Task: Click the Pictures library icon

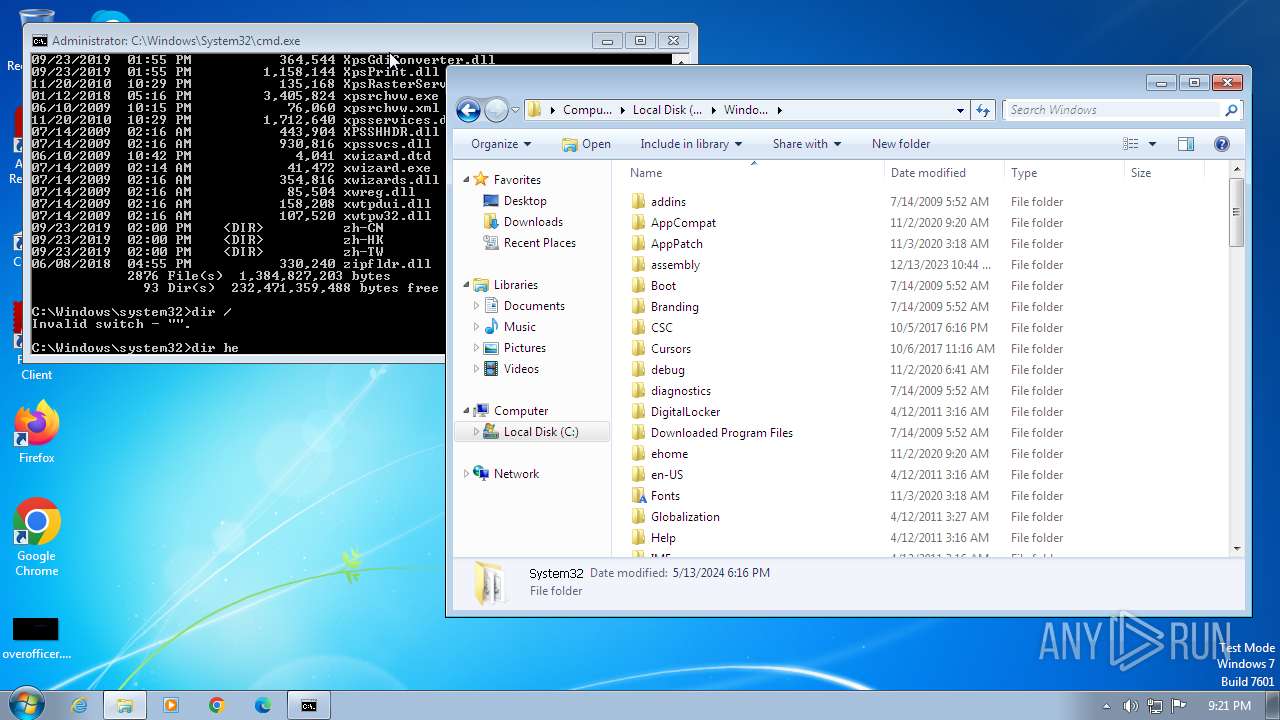Action: tap(491, 348)
